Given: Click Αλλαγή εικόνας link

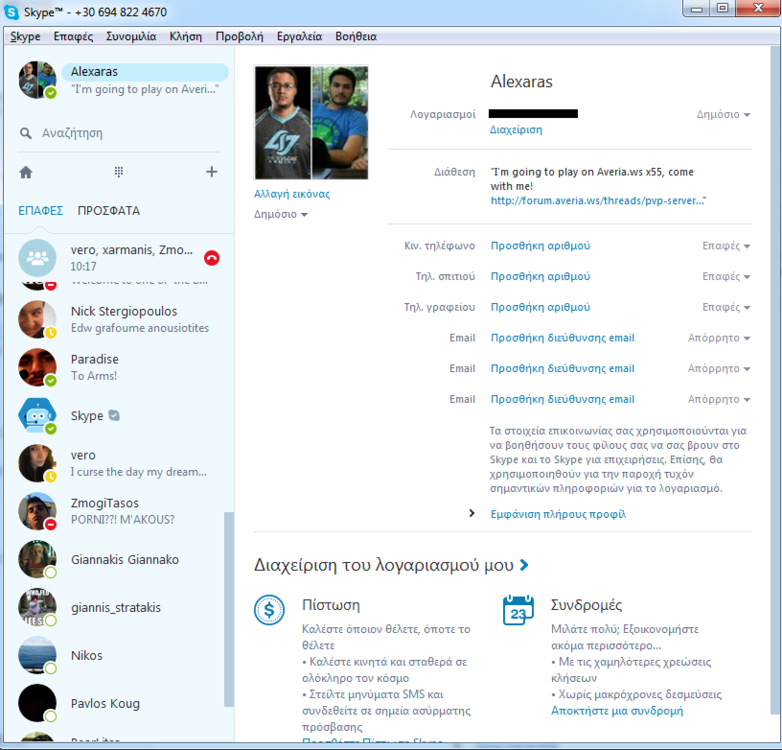Looking at the screenshot, I should [x=292, y=194].
